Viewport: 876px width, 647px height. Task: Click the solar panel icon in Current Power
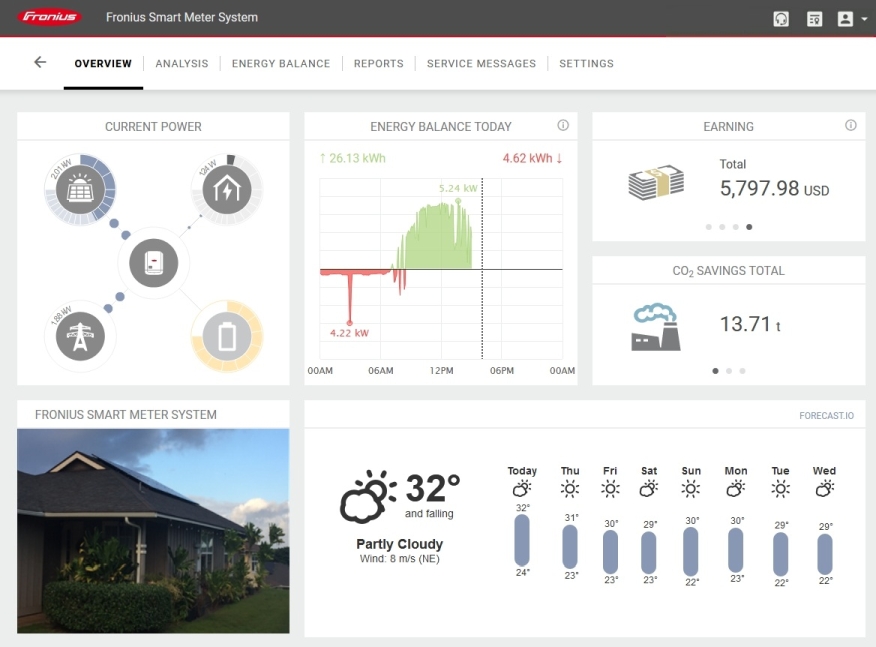click(80, 190)
